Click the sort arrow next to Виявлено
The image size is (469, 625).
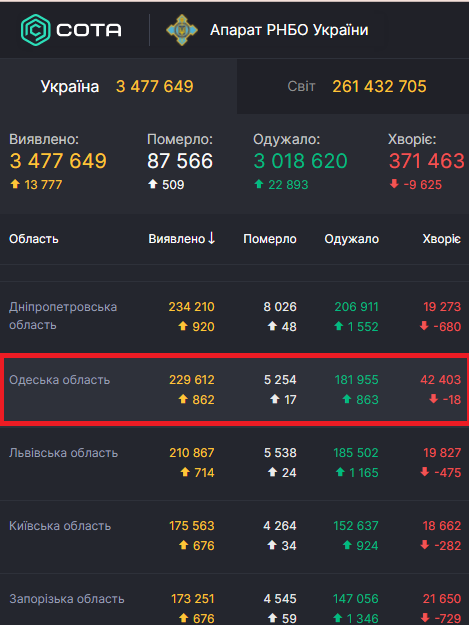pos(212,238)
